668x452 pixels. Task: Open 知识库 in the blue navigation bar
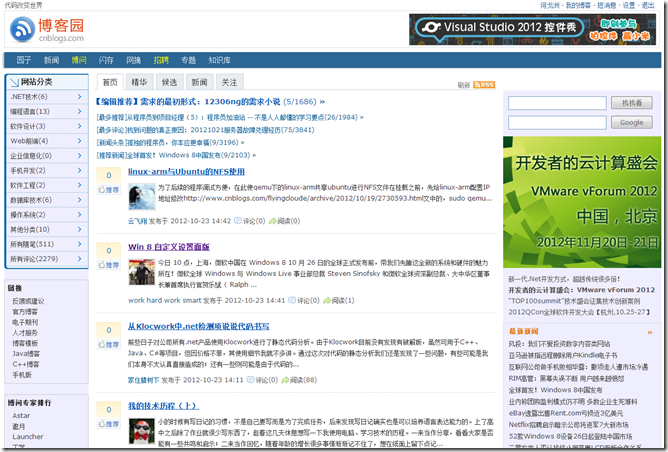[220, 60]
